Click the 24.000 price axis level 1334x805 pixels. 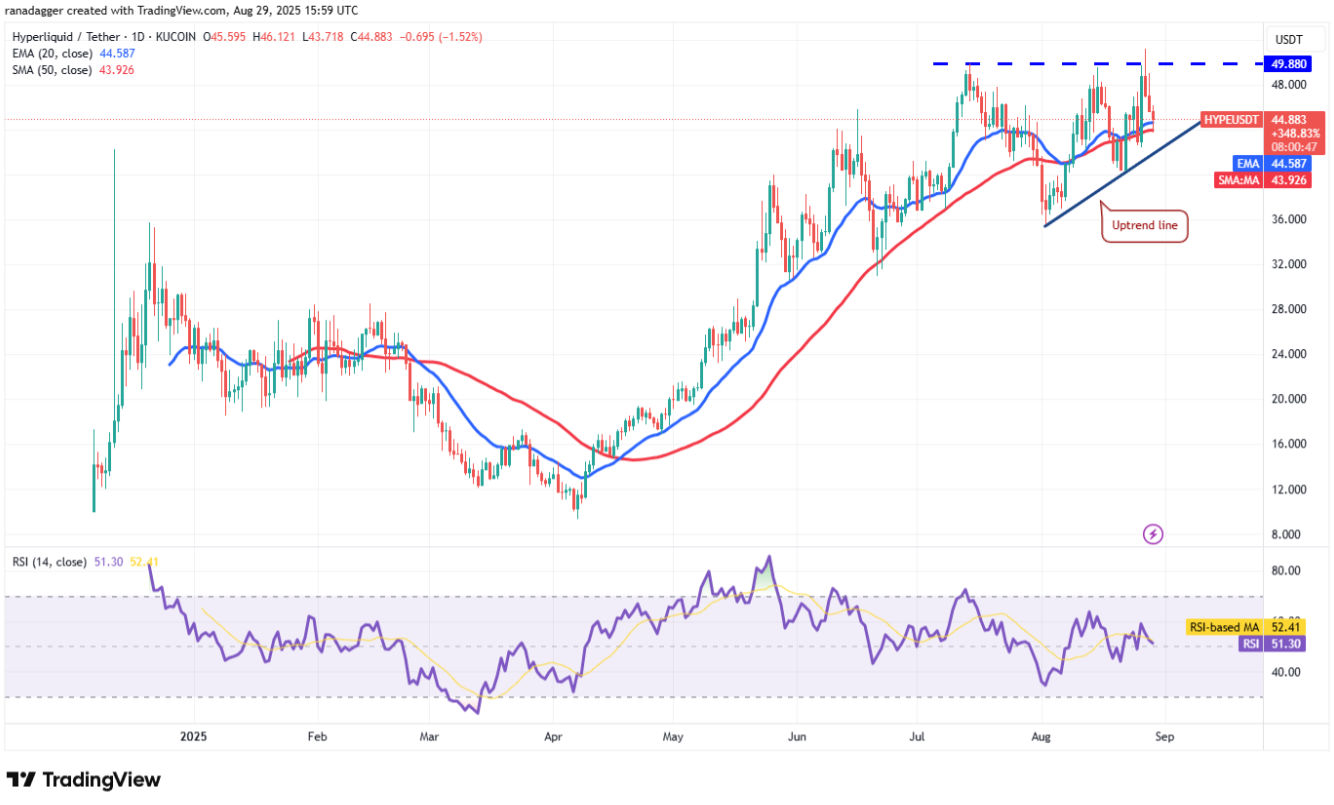(1289, 354)
